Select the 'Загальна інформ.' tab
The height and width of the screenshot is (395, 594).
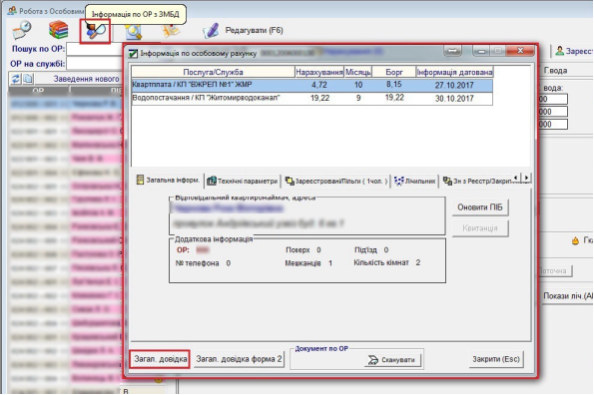point(168,180)
